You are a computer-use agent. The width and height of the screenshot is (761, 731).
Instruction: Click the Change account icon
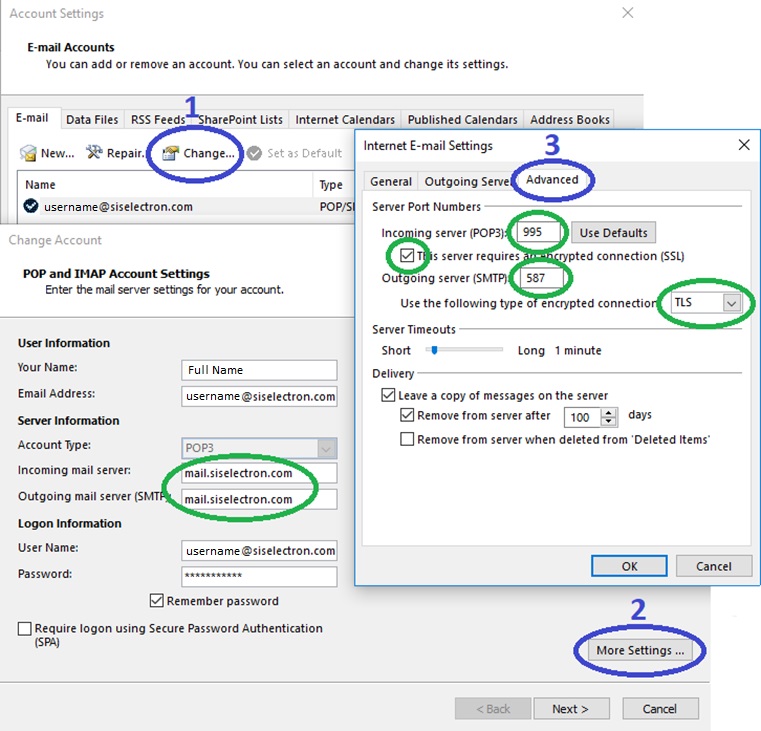170,153
